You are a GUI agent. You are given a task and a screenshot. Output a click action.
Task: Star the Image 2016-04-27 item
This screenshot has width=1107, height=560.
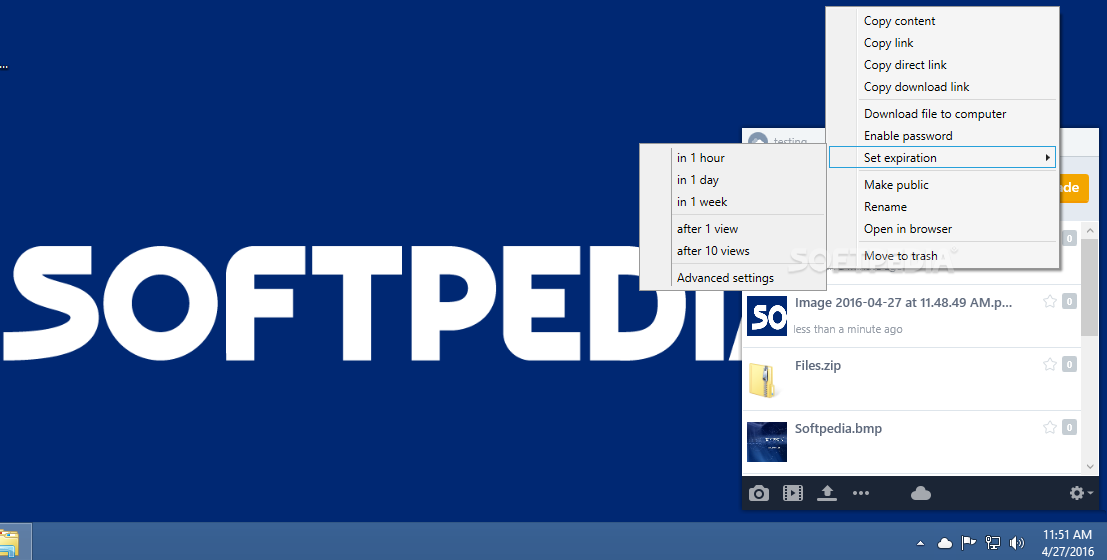[x=1050, y=302]
